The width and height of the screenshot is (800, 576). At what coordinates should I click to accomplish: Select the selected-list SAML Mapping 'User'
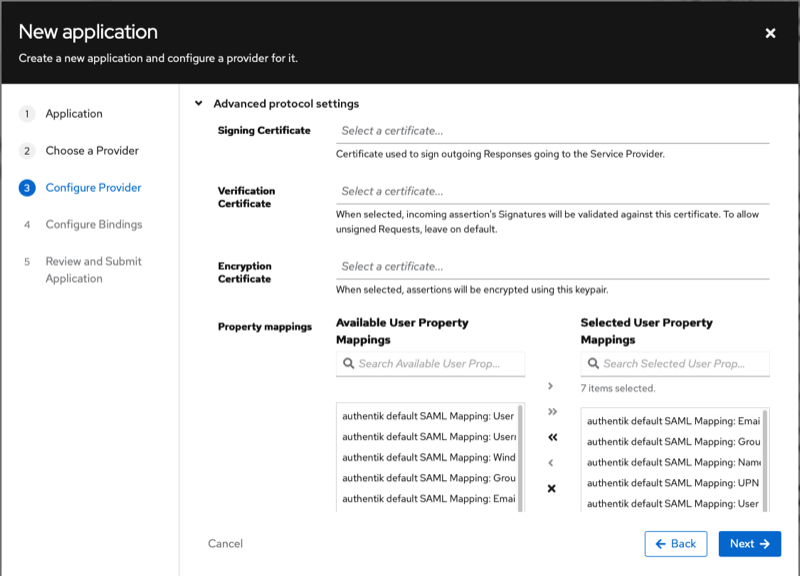[672, 504]
